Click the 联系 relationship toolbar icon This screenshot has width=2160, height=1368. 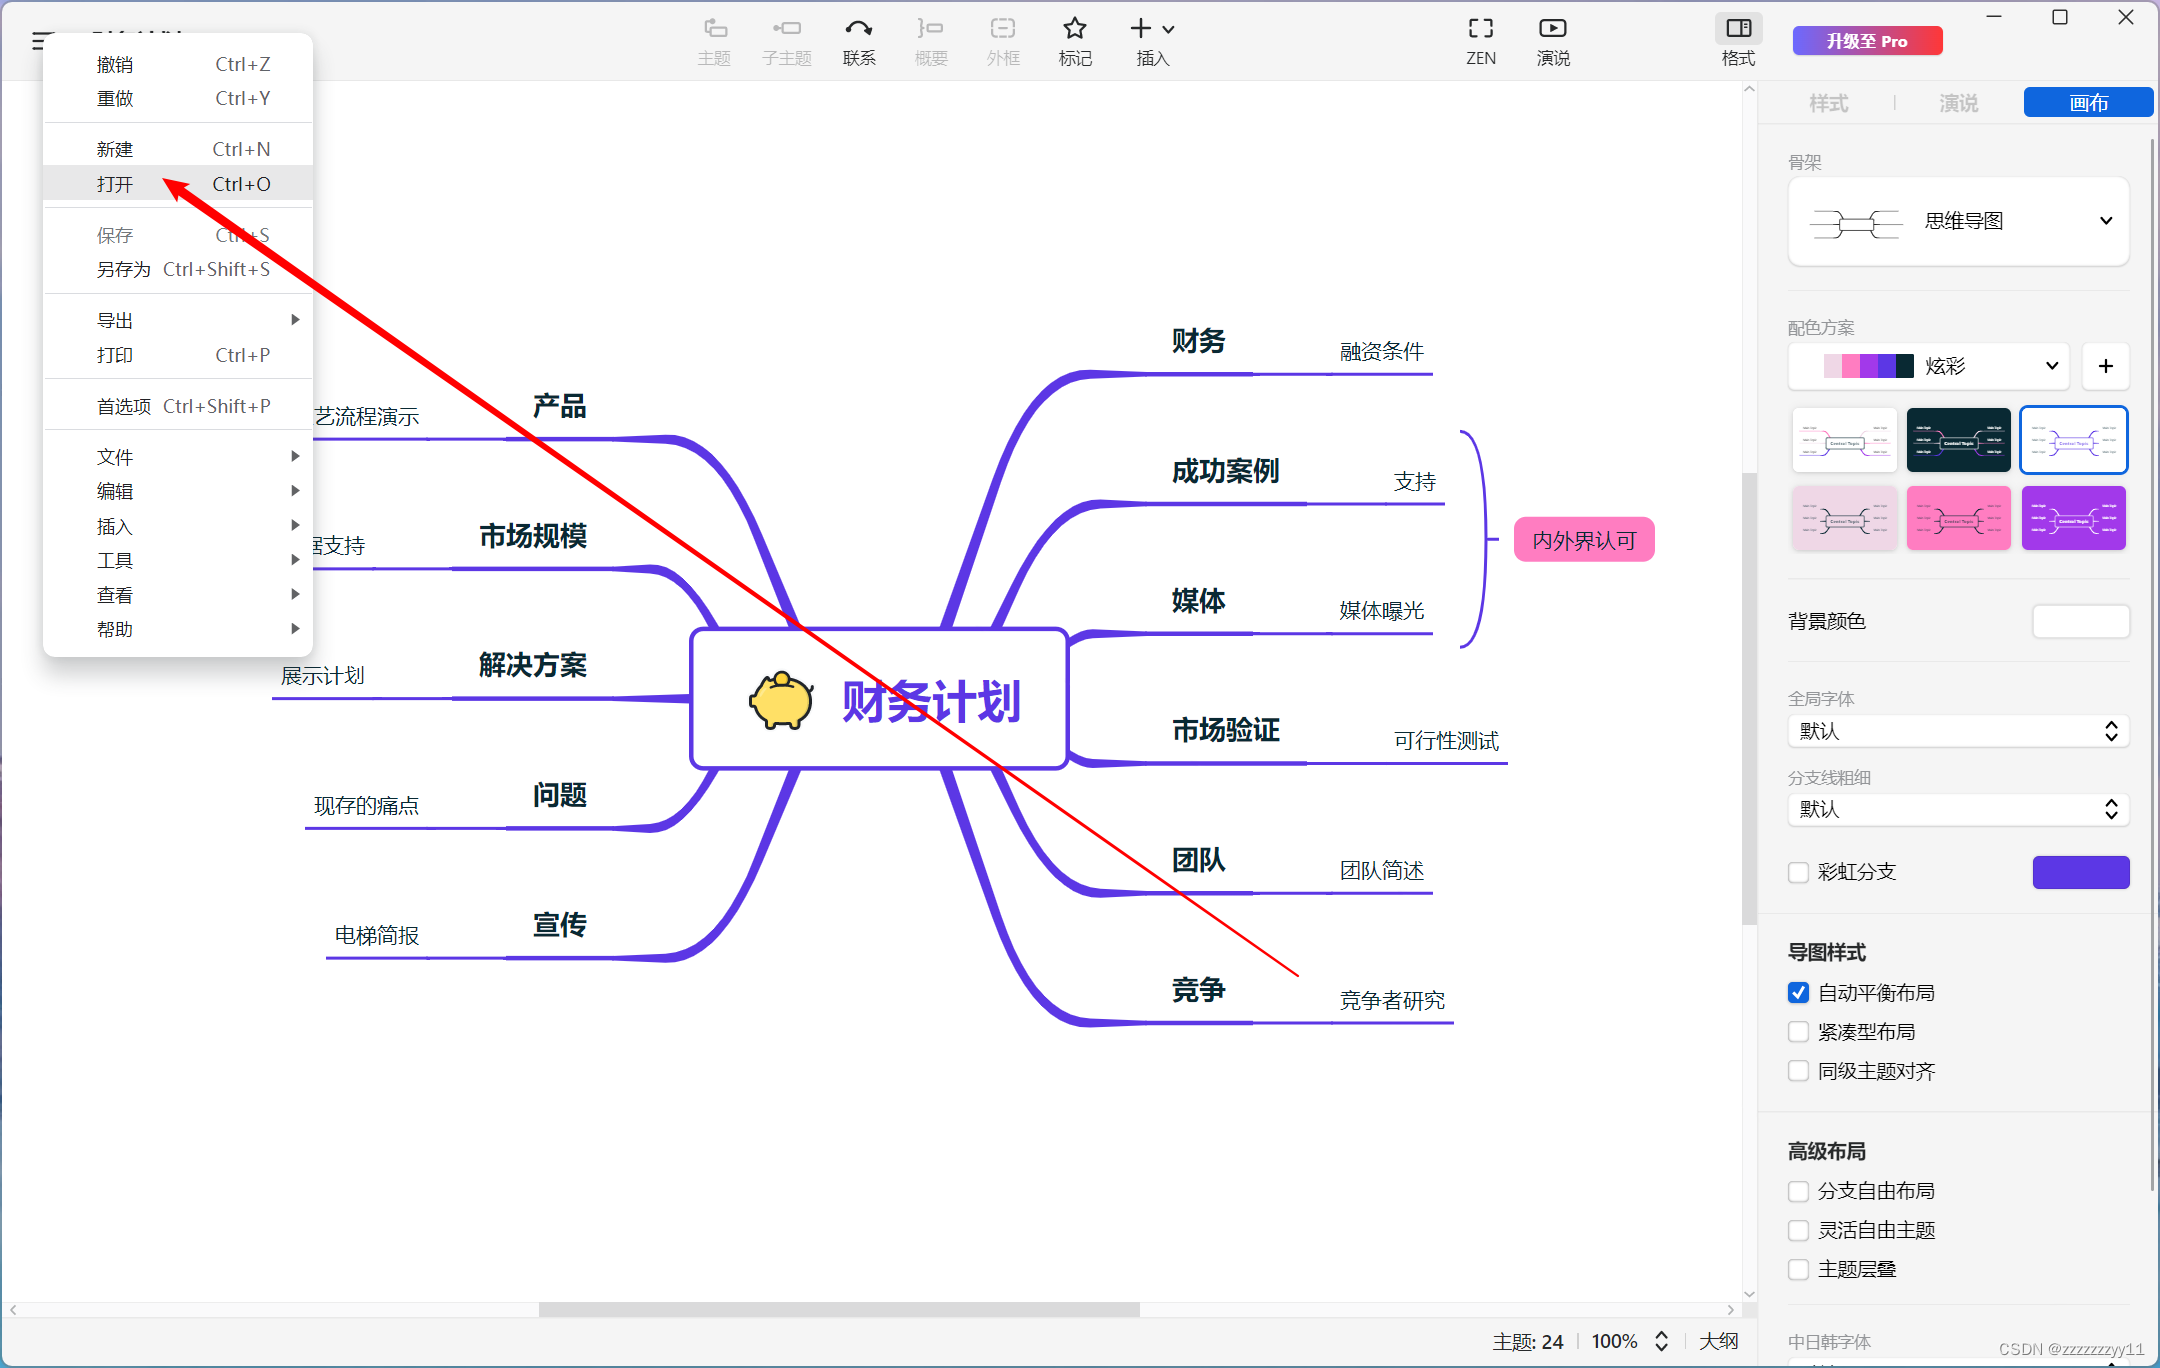point(858,29)
